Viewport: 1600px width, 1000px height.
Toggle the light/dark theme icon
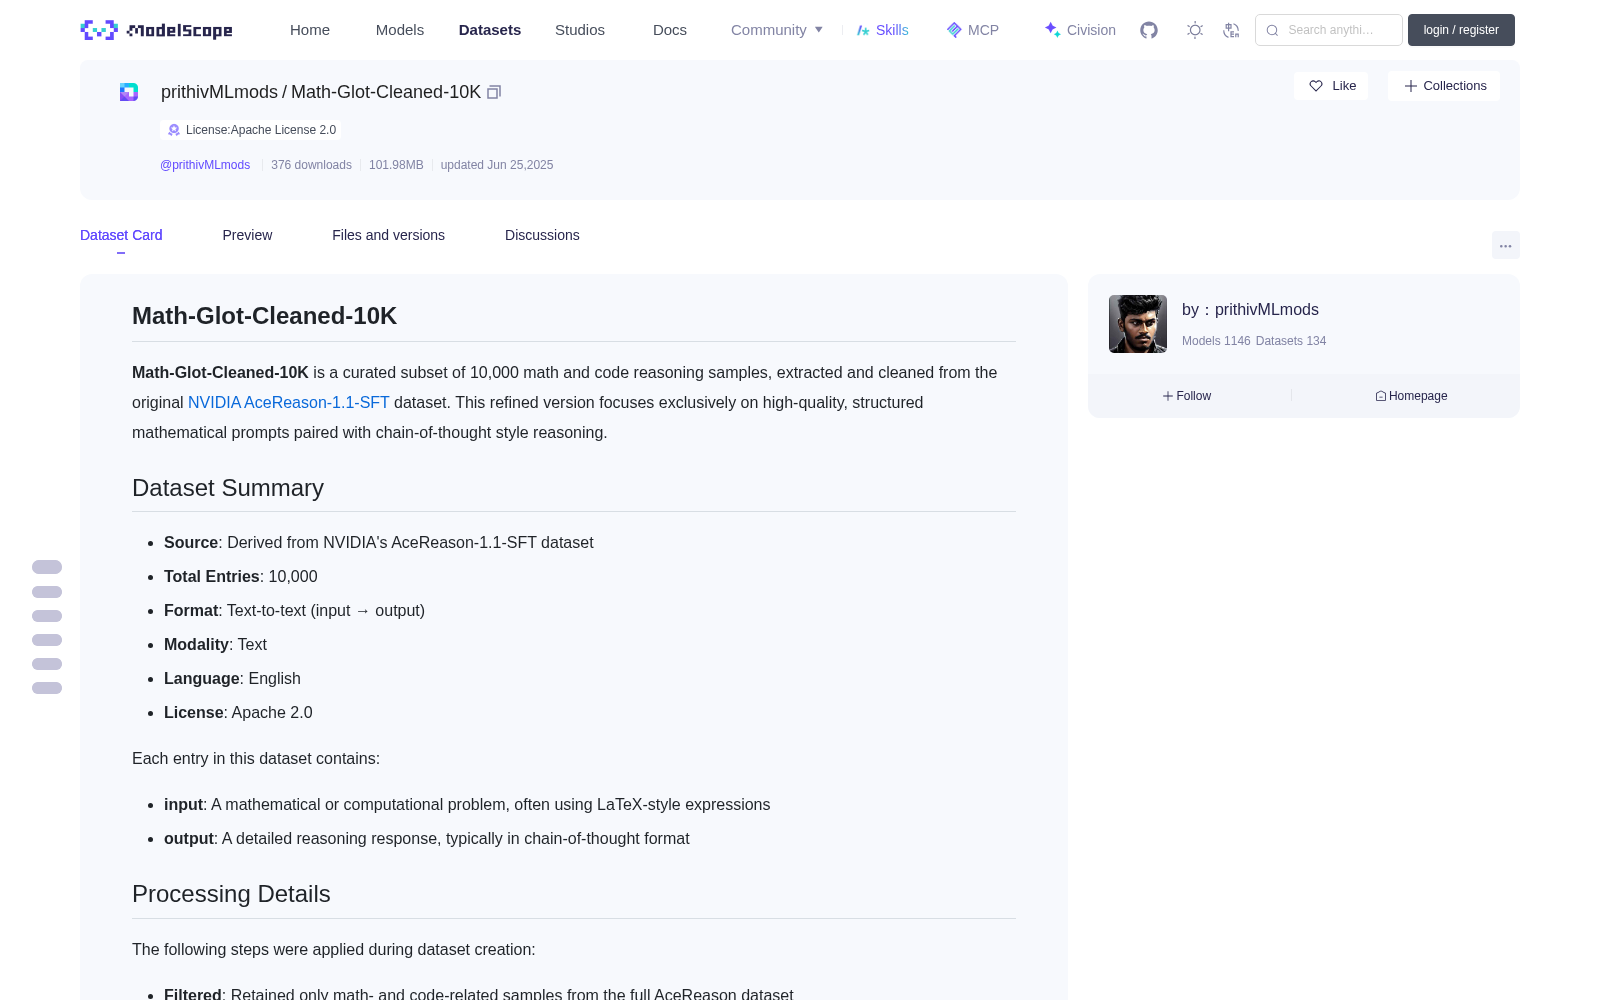pyautogui.click(x=1195, y=30)
